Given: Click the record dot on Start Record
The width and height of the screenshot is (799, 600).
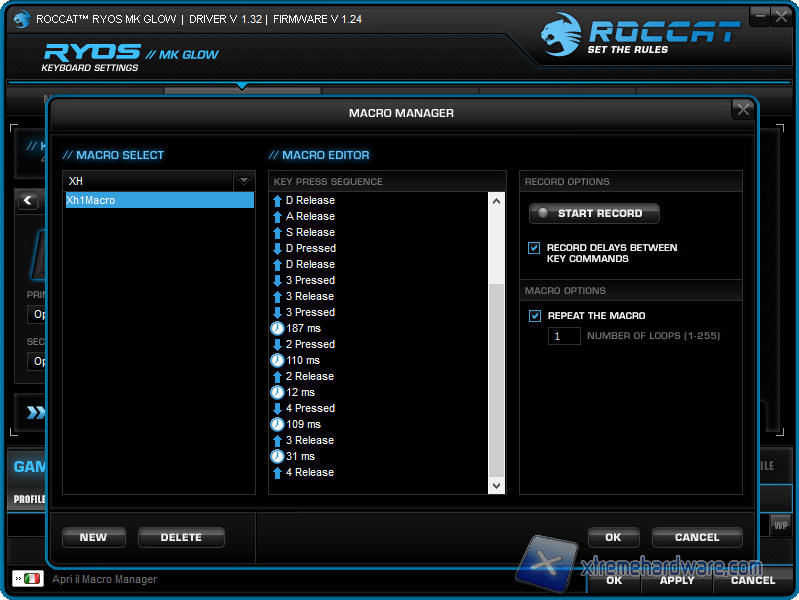Looking at the screenshot, I should click(543, 213).
